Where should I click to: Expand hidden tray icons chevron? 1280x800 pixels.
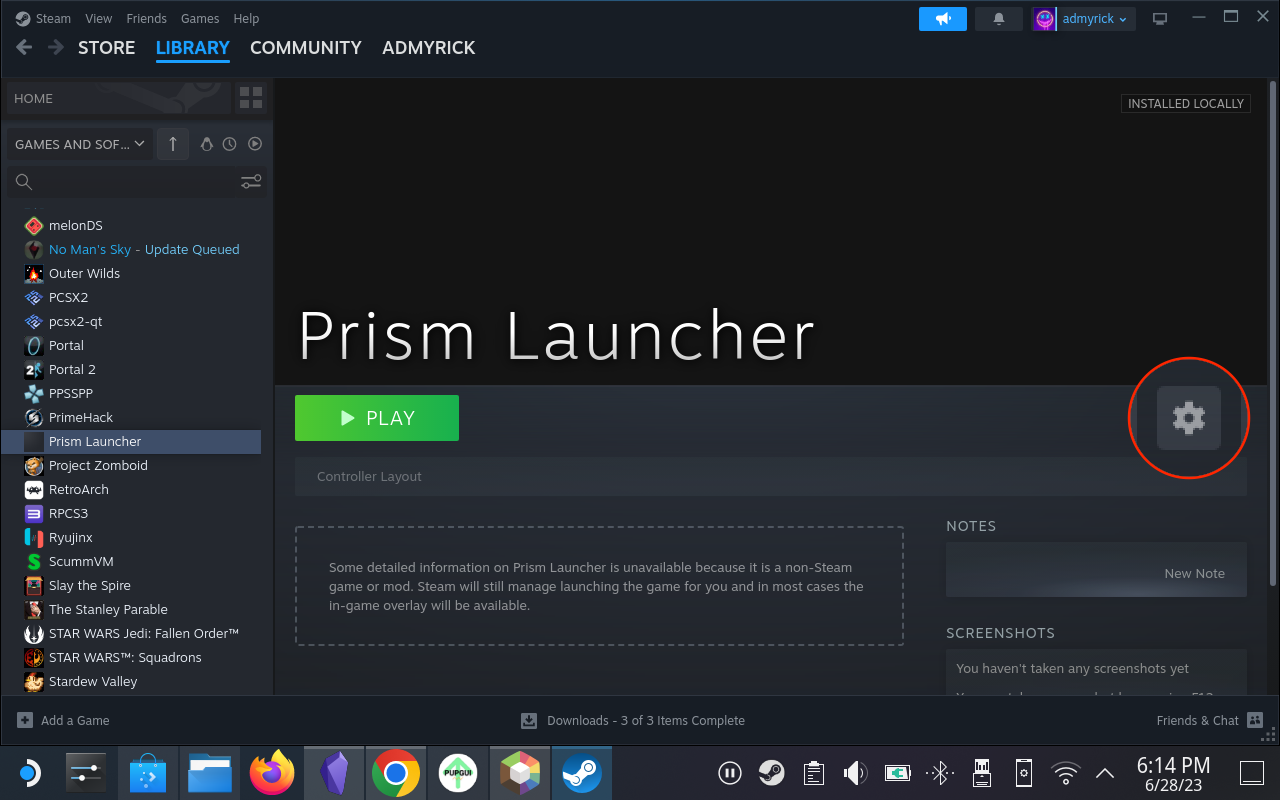tap(1104, 772)
